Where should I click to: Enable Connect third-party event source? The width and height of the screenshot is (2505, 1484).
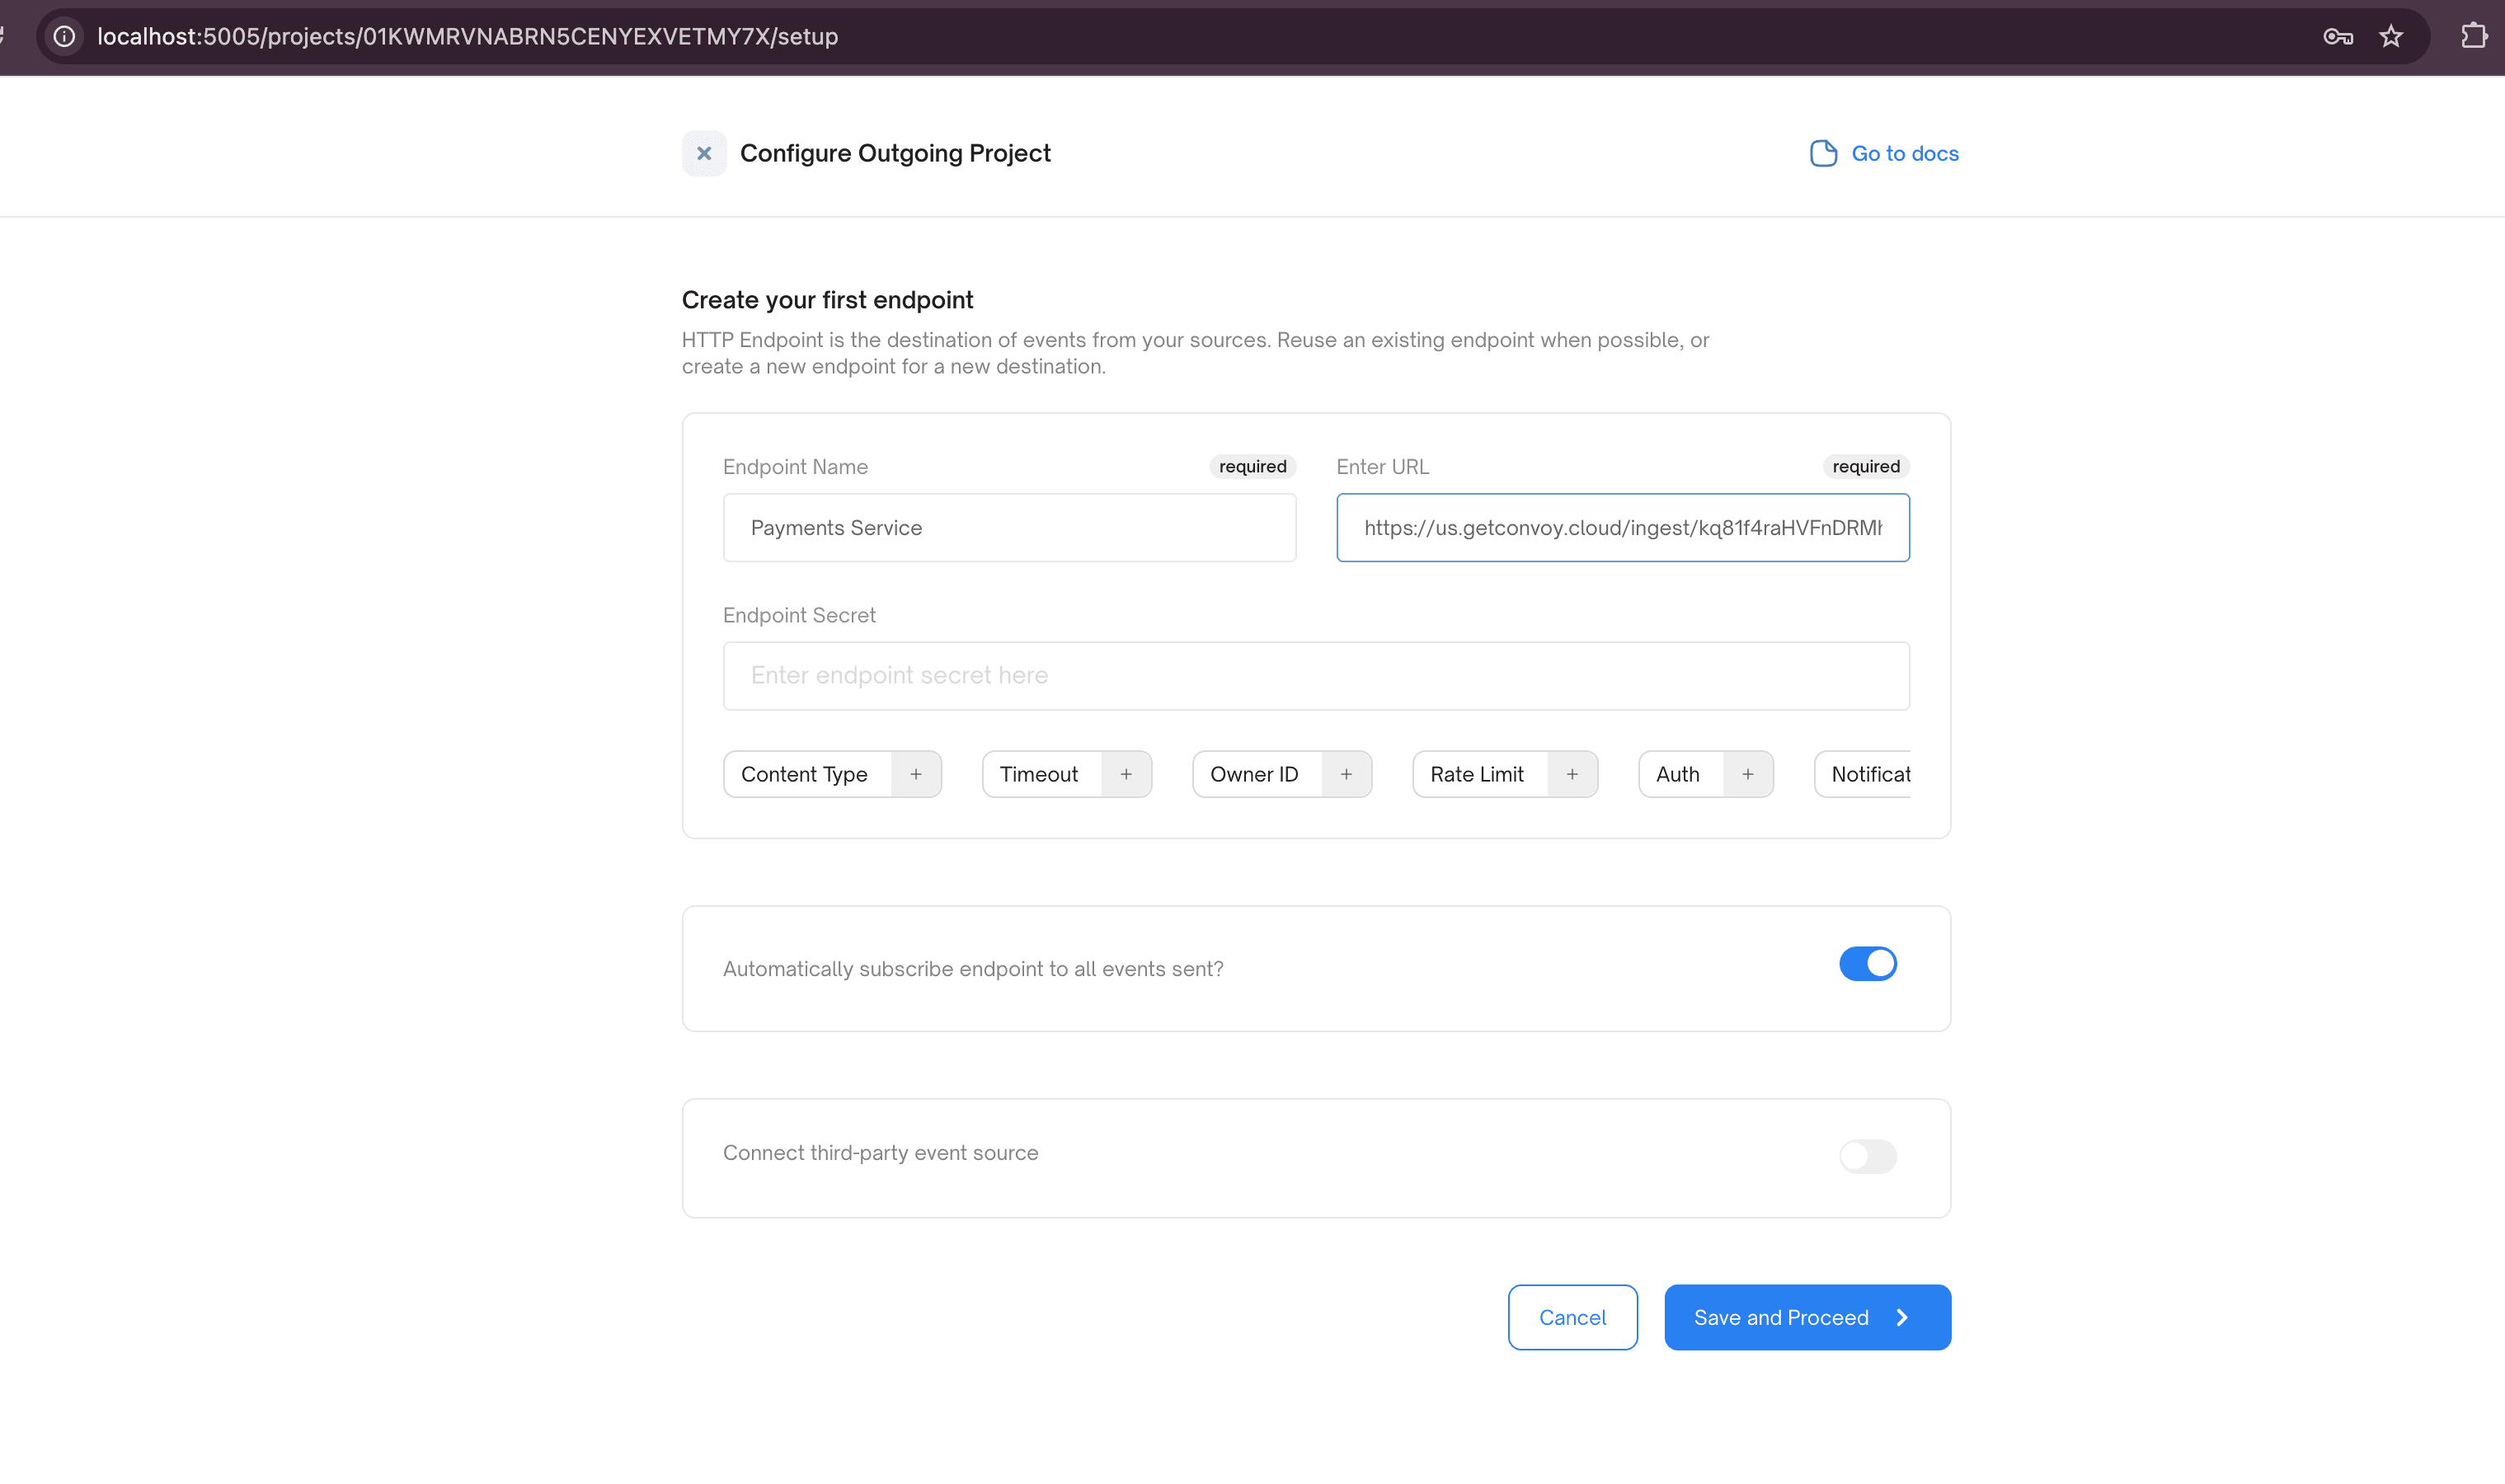[1867, 1156]
